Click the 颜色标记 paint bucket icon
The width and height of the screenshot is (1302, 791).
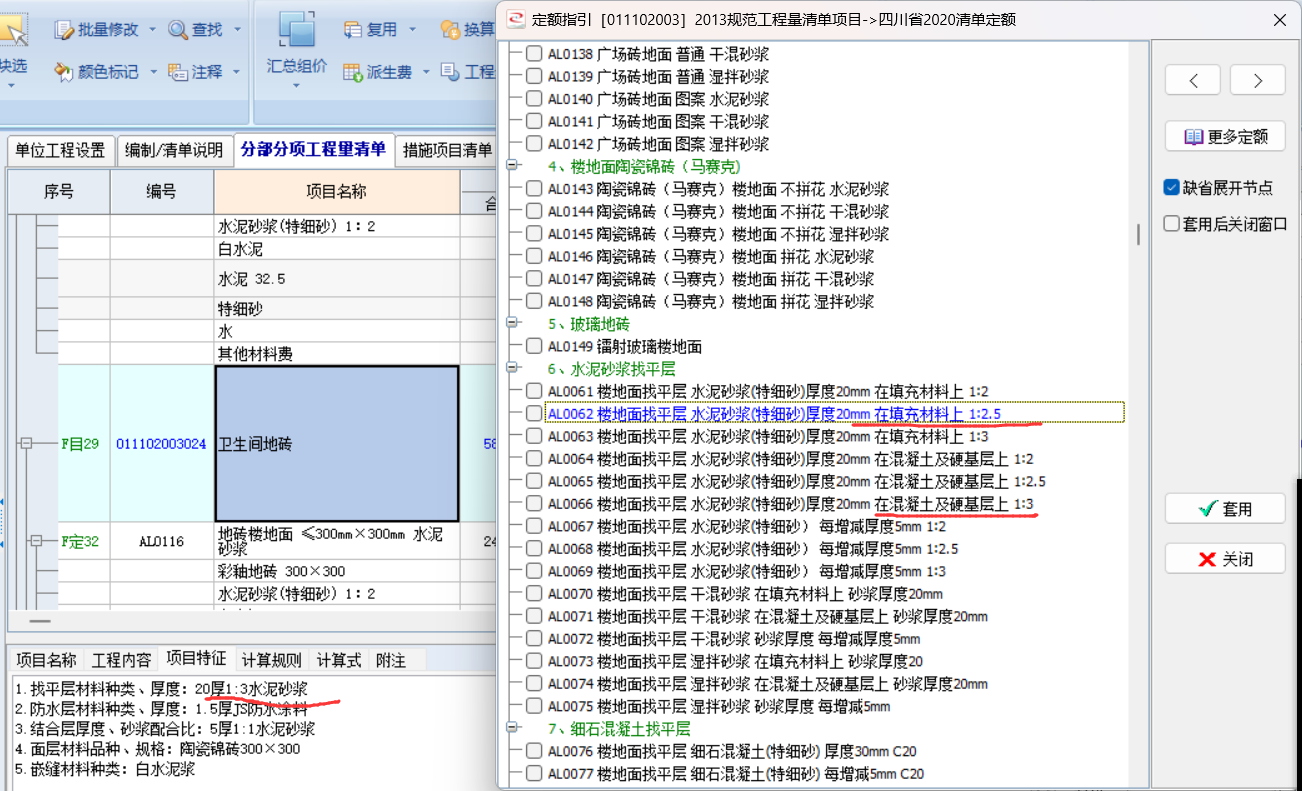[x=65, y=72]
